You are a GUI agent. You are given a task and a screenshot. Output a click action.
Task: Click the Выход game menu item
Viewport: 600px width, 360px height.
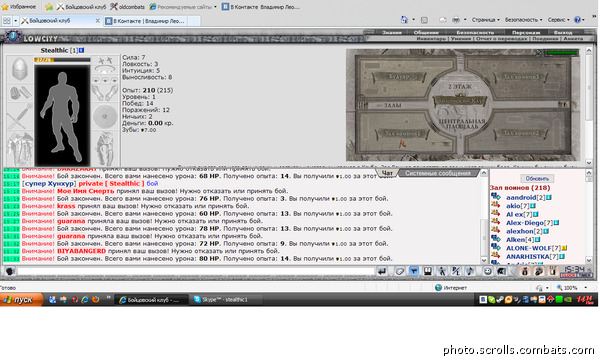(563, 33)
